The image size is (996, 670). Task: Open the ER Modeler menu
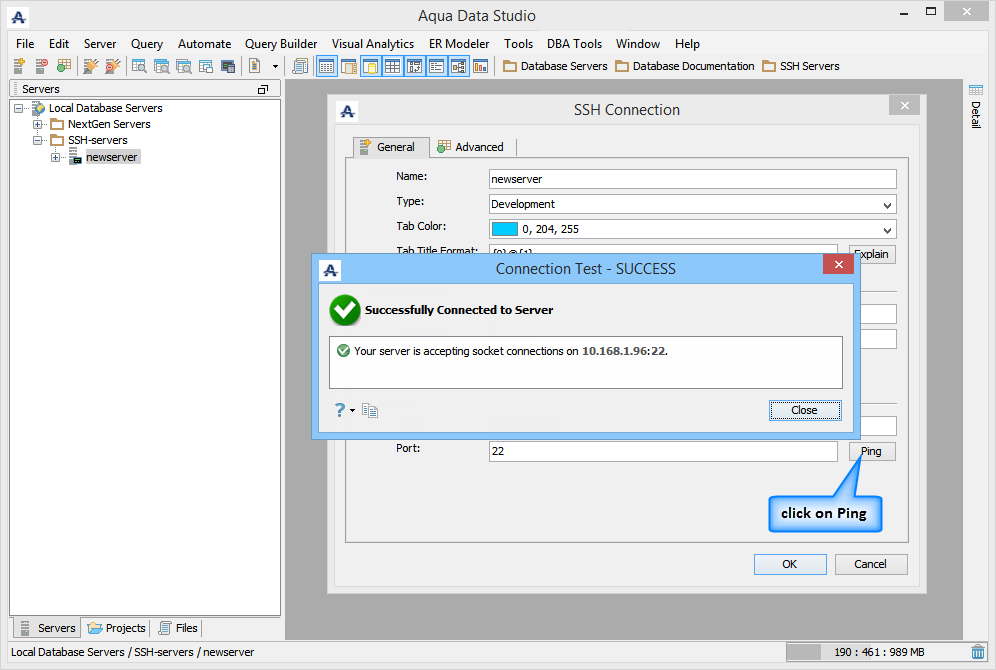click(x=459, y=44)
